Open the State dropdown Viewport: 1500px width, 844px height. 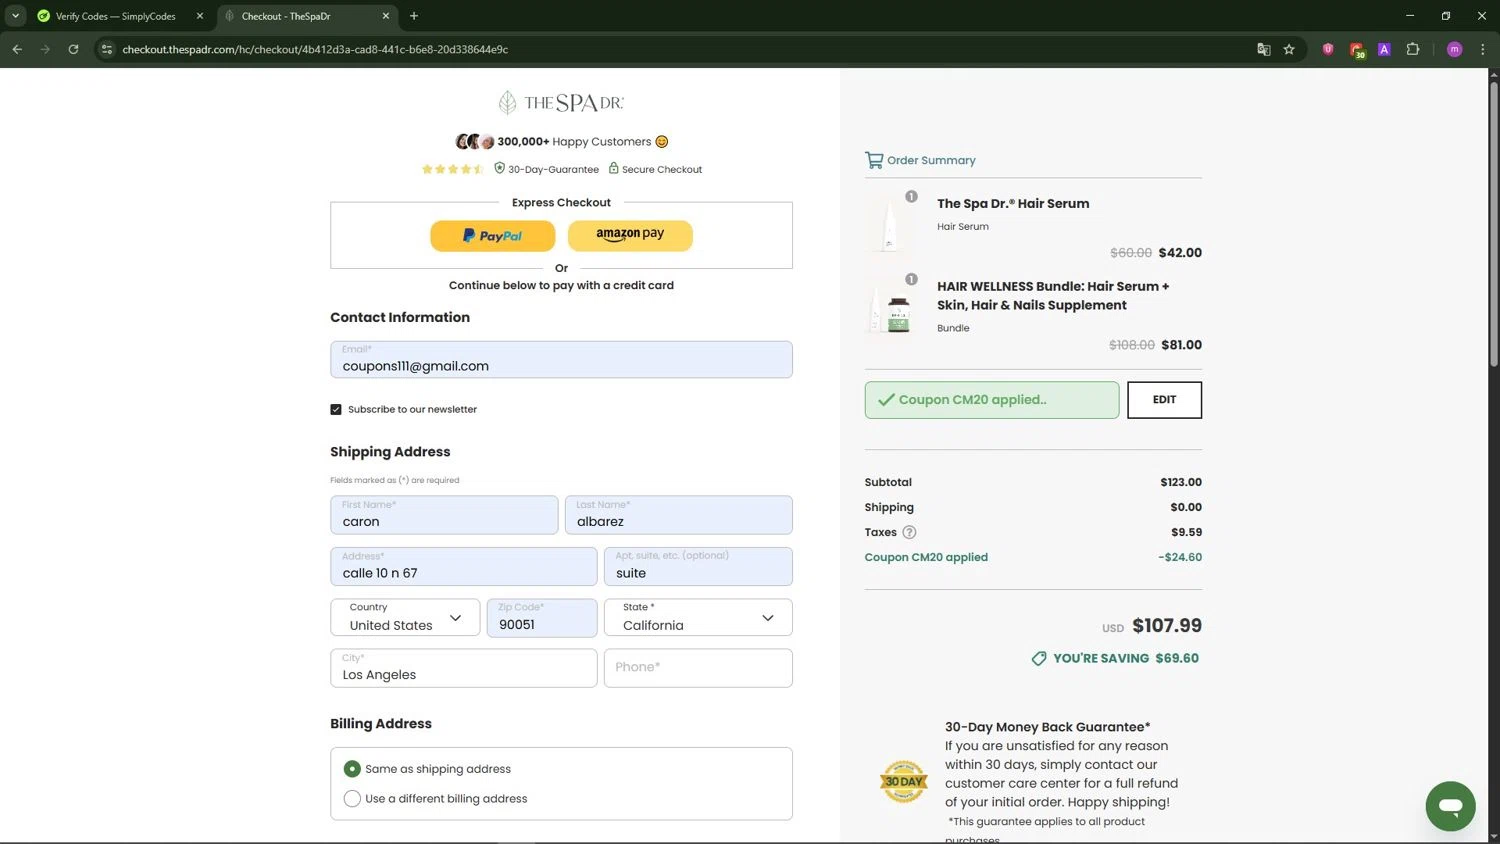pyautogui.click(x=698, y=617)
